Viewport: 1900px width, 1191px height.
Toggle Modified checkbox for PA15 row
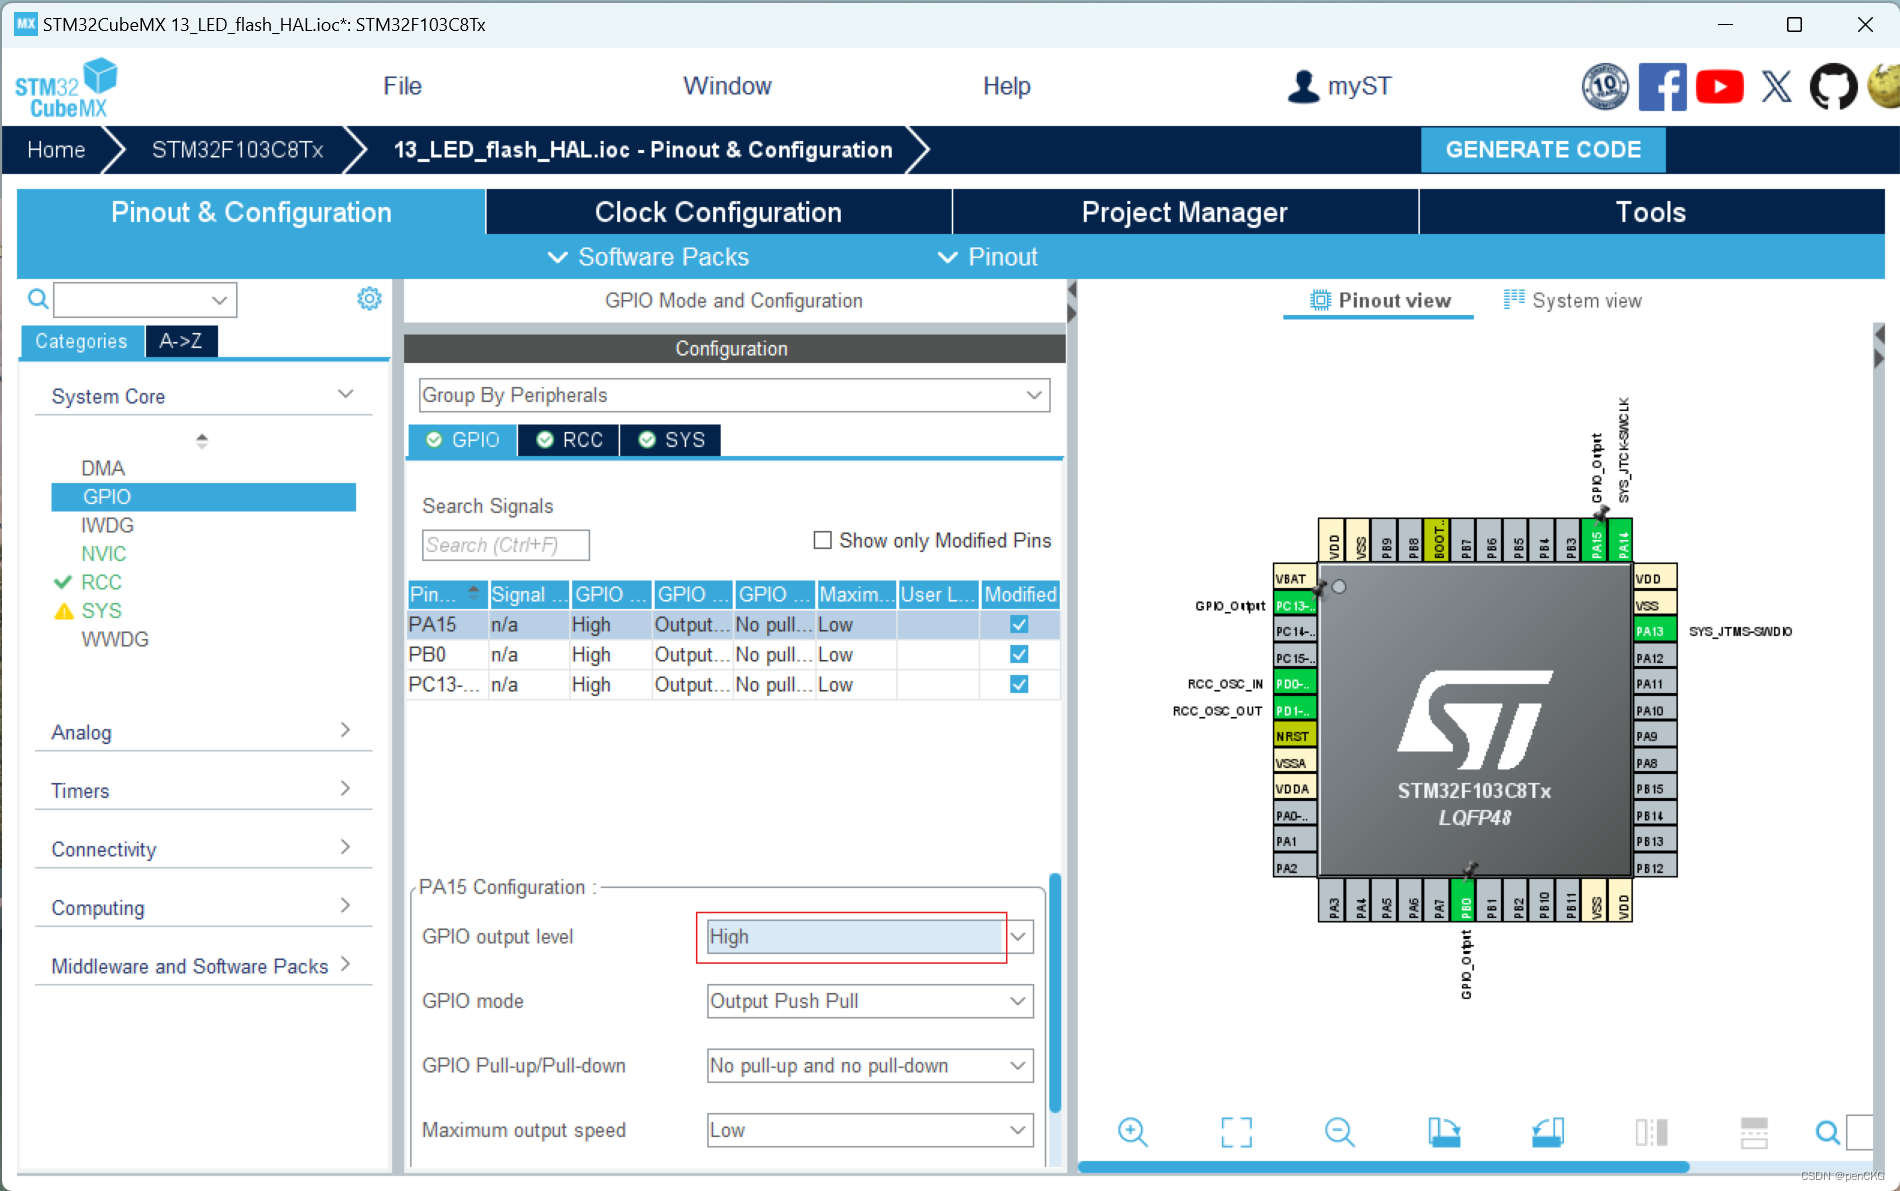[x=1019, y=624]
